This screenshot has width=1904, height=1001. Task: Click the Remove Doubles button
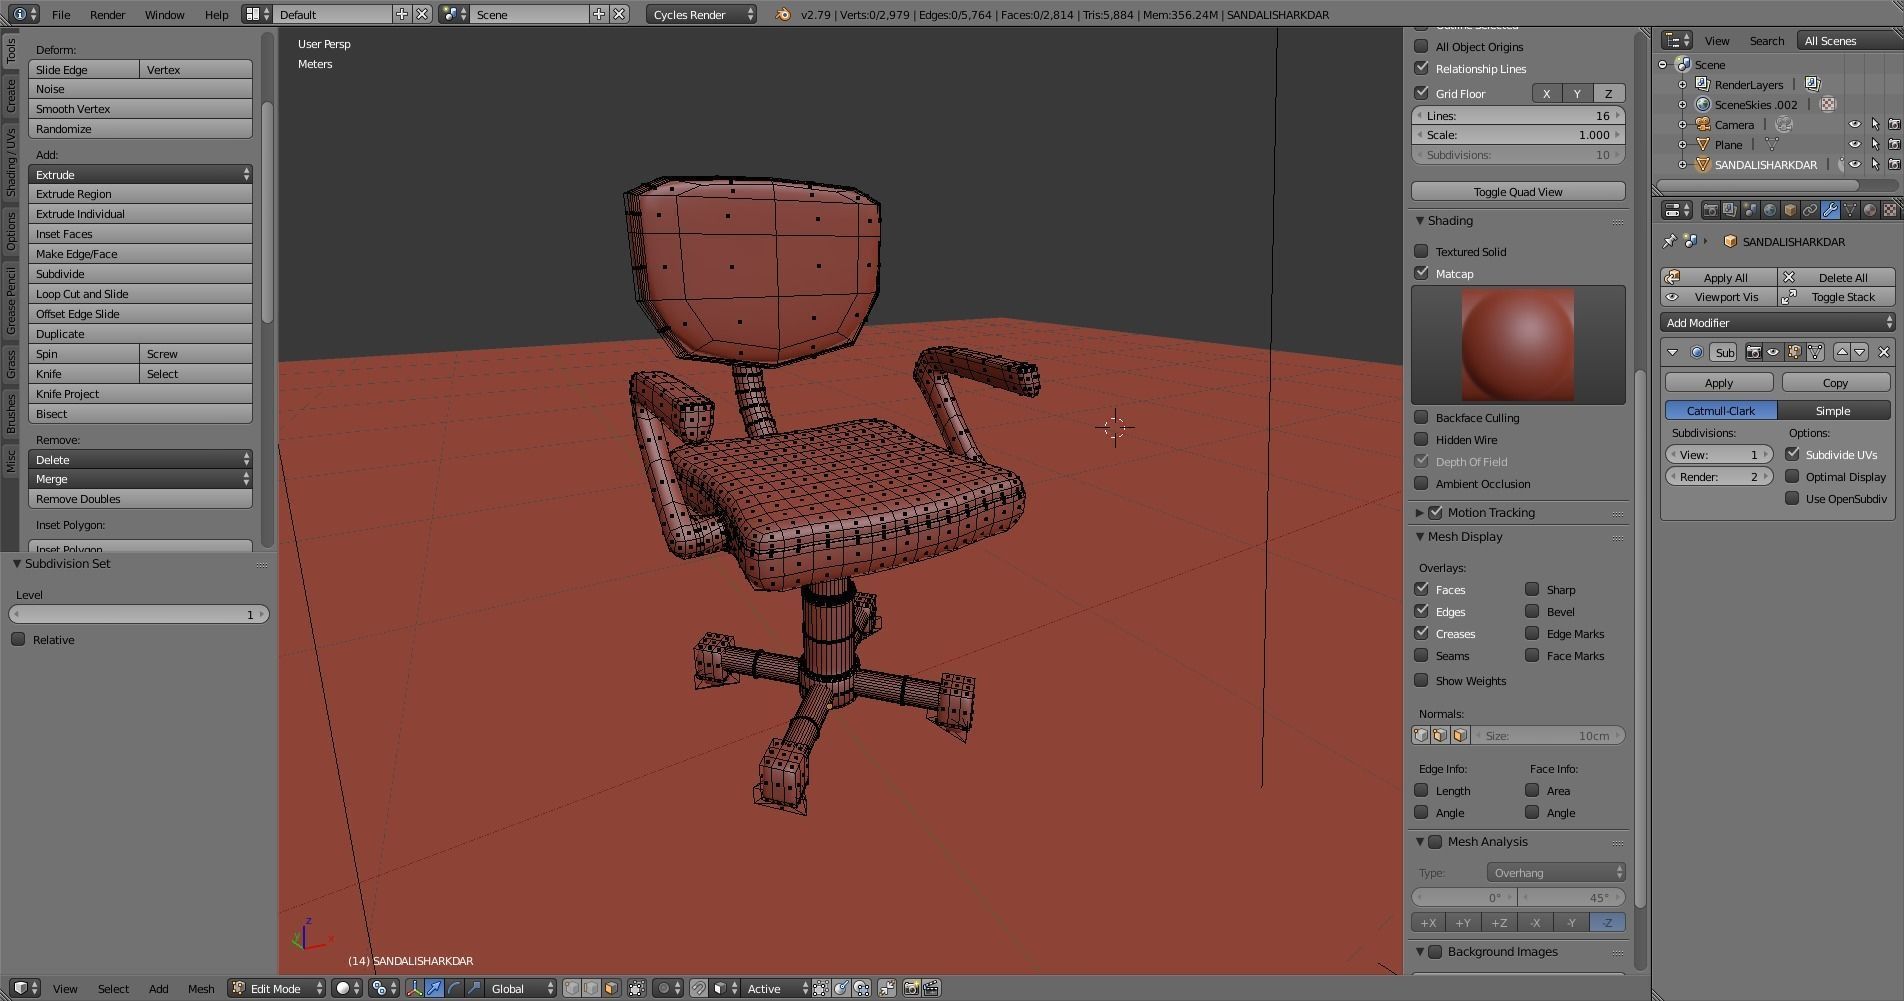pos(140,499)
